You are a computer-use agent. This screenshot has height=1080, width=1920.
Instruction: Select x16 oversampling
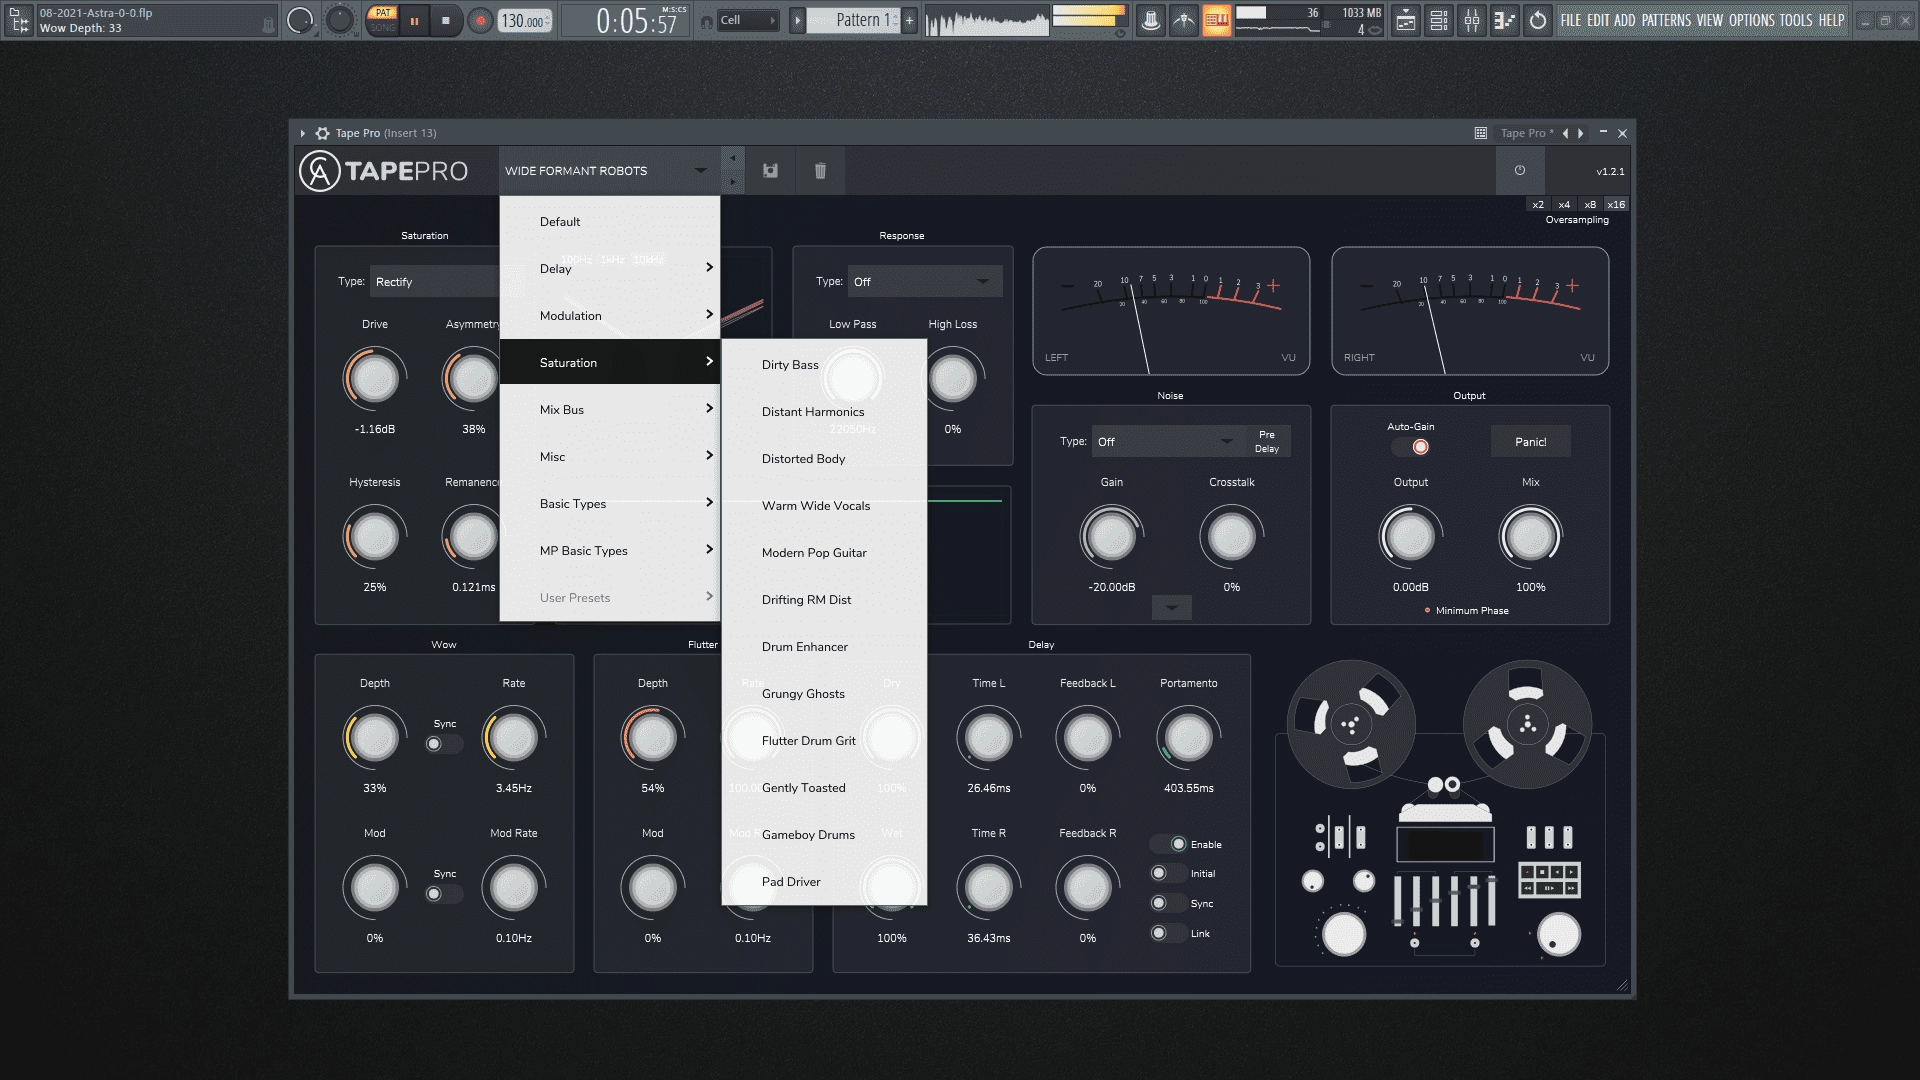click(x=1616, y=204)
